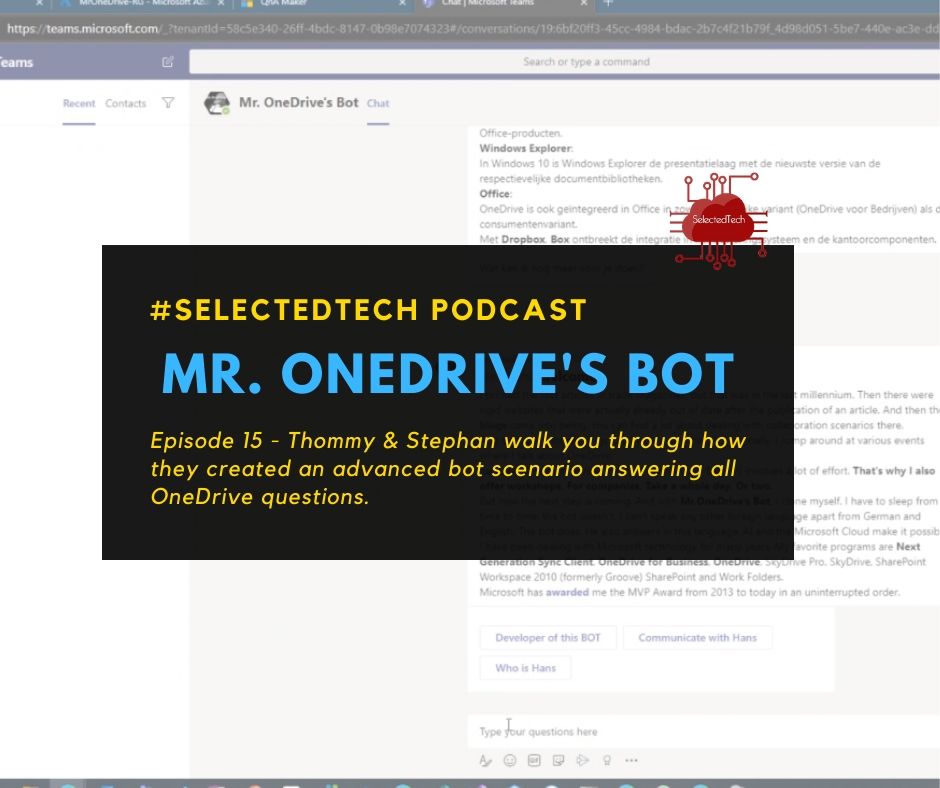Open the sticker picker

[558, 760]
